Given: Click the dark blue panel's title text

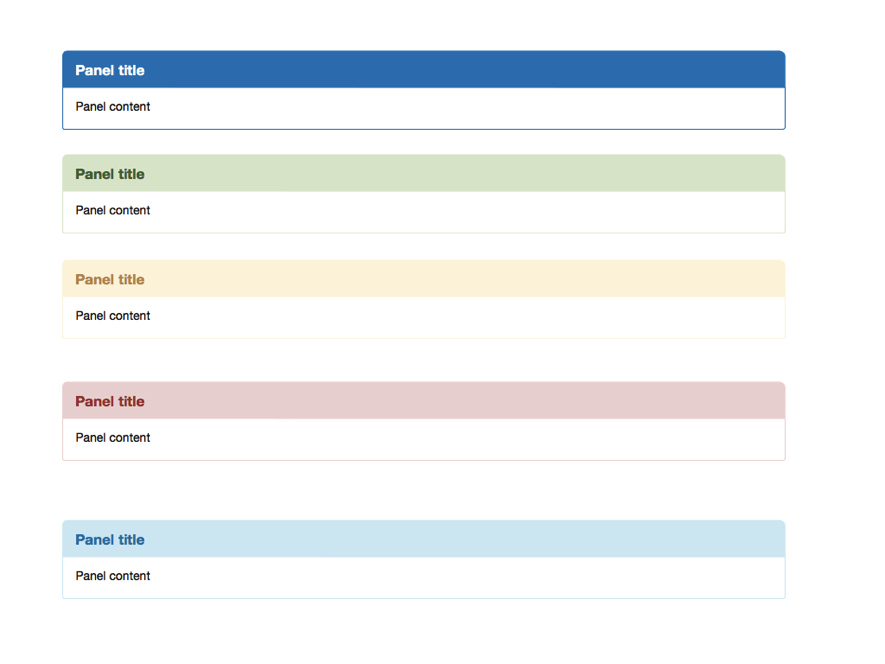Looking at the screenshot, I should tap(110, 70).
